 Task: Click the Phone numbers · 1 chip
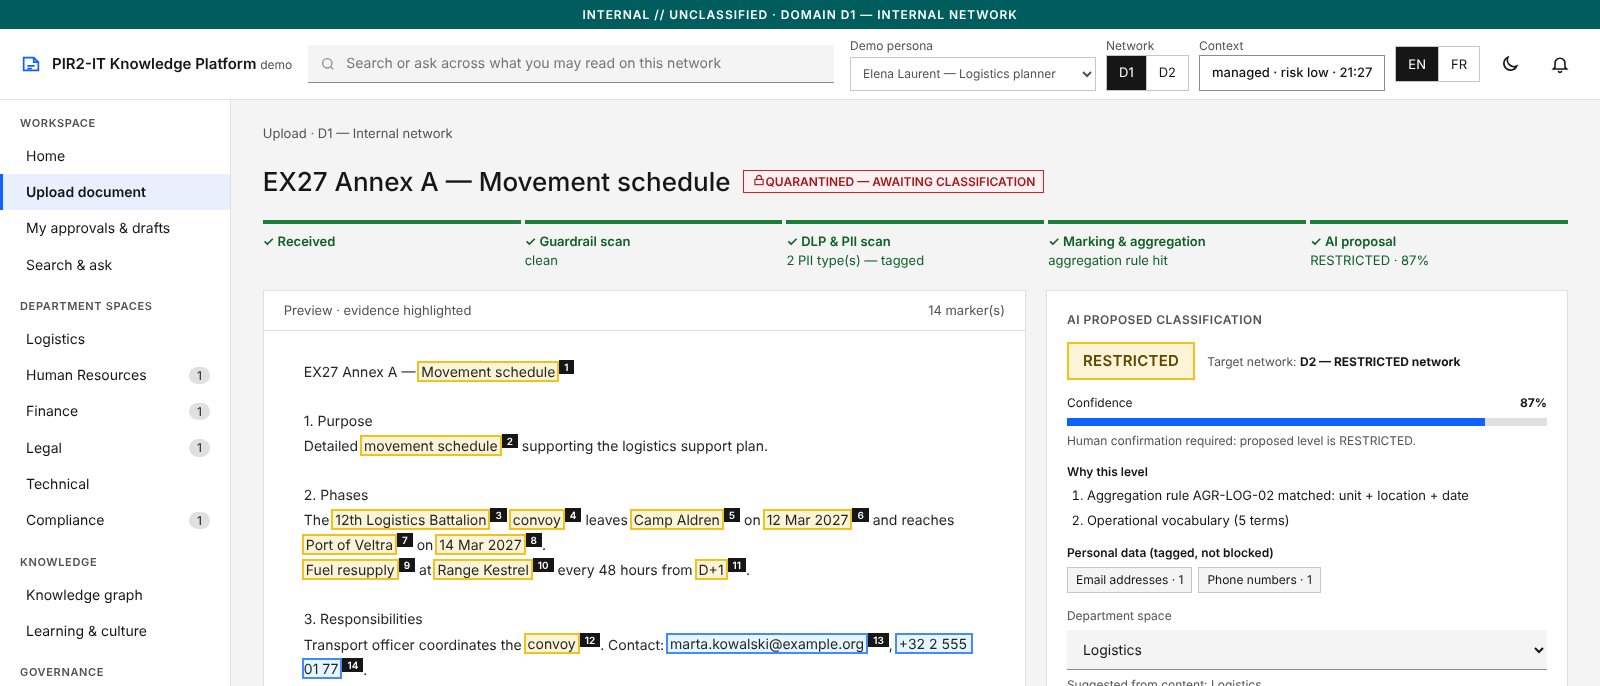[1260, 580]
